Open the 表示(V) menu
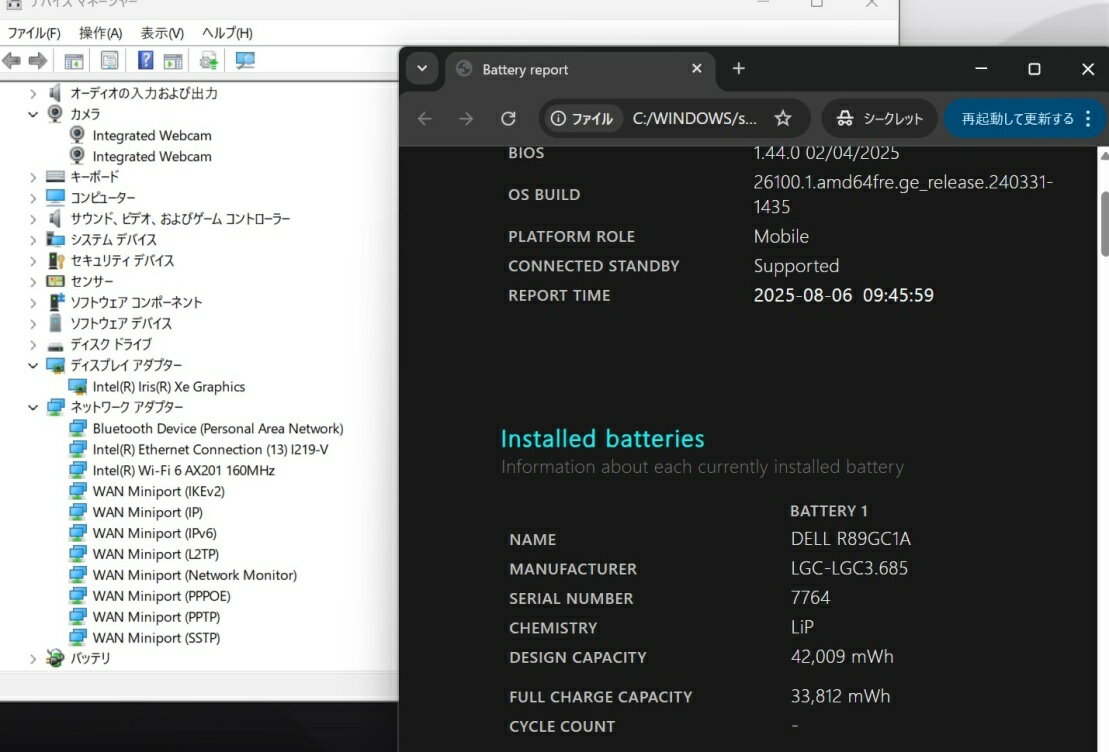1109x752 pixels. 162,33
